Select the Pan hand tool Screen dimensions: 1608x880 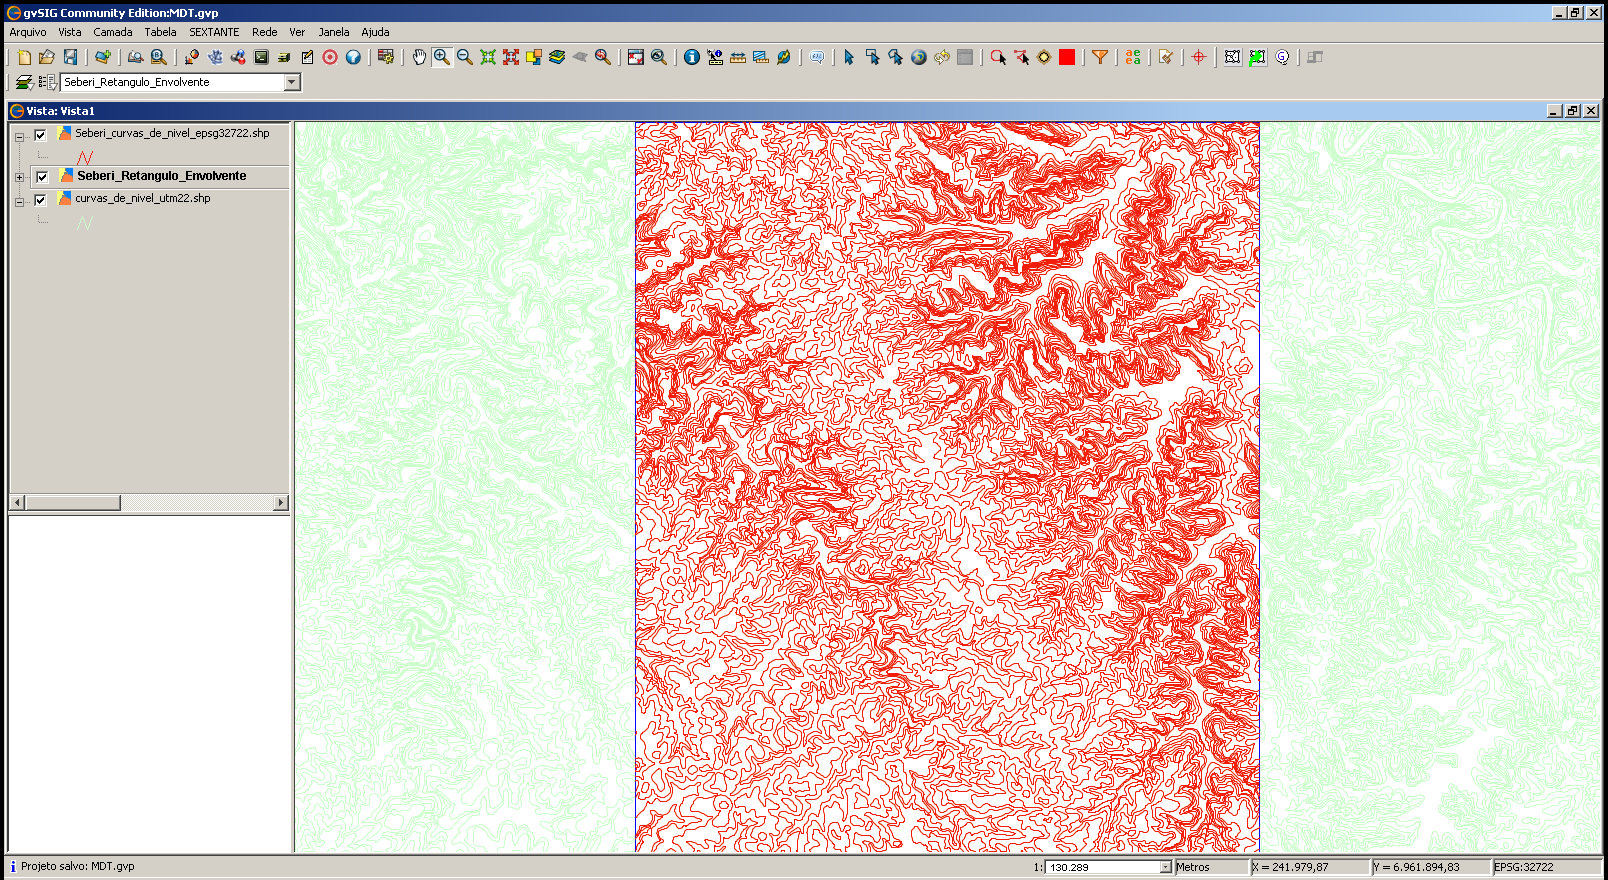pos(419,57)
